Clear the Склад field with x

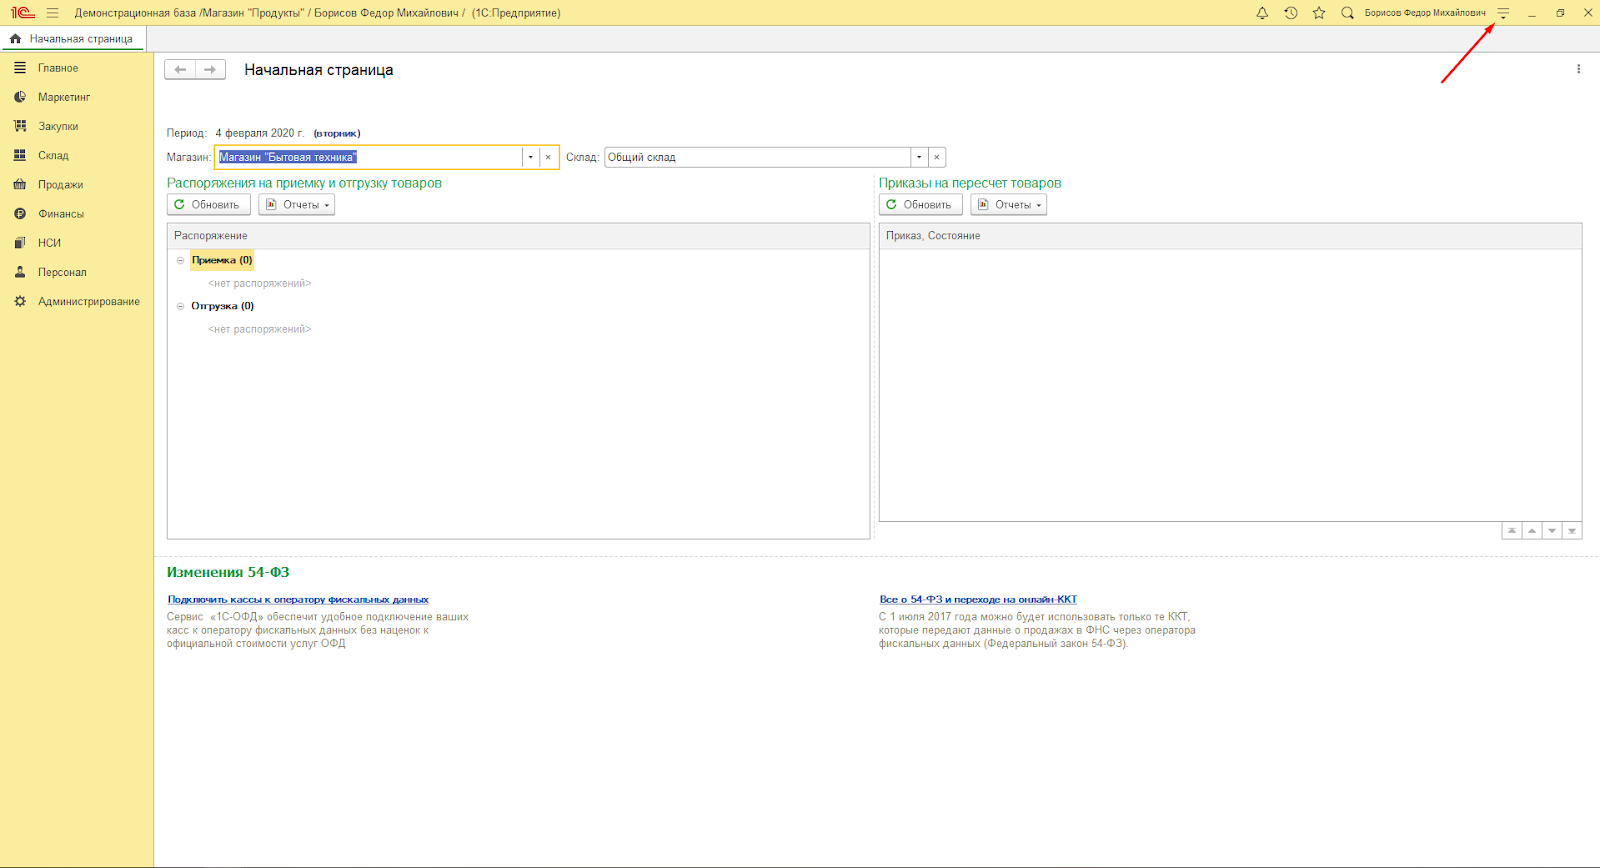tap(937, 157)
